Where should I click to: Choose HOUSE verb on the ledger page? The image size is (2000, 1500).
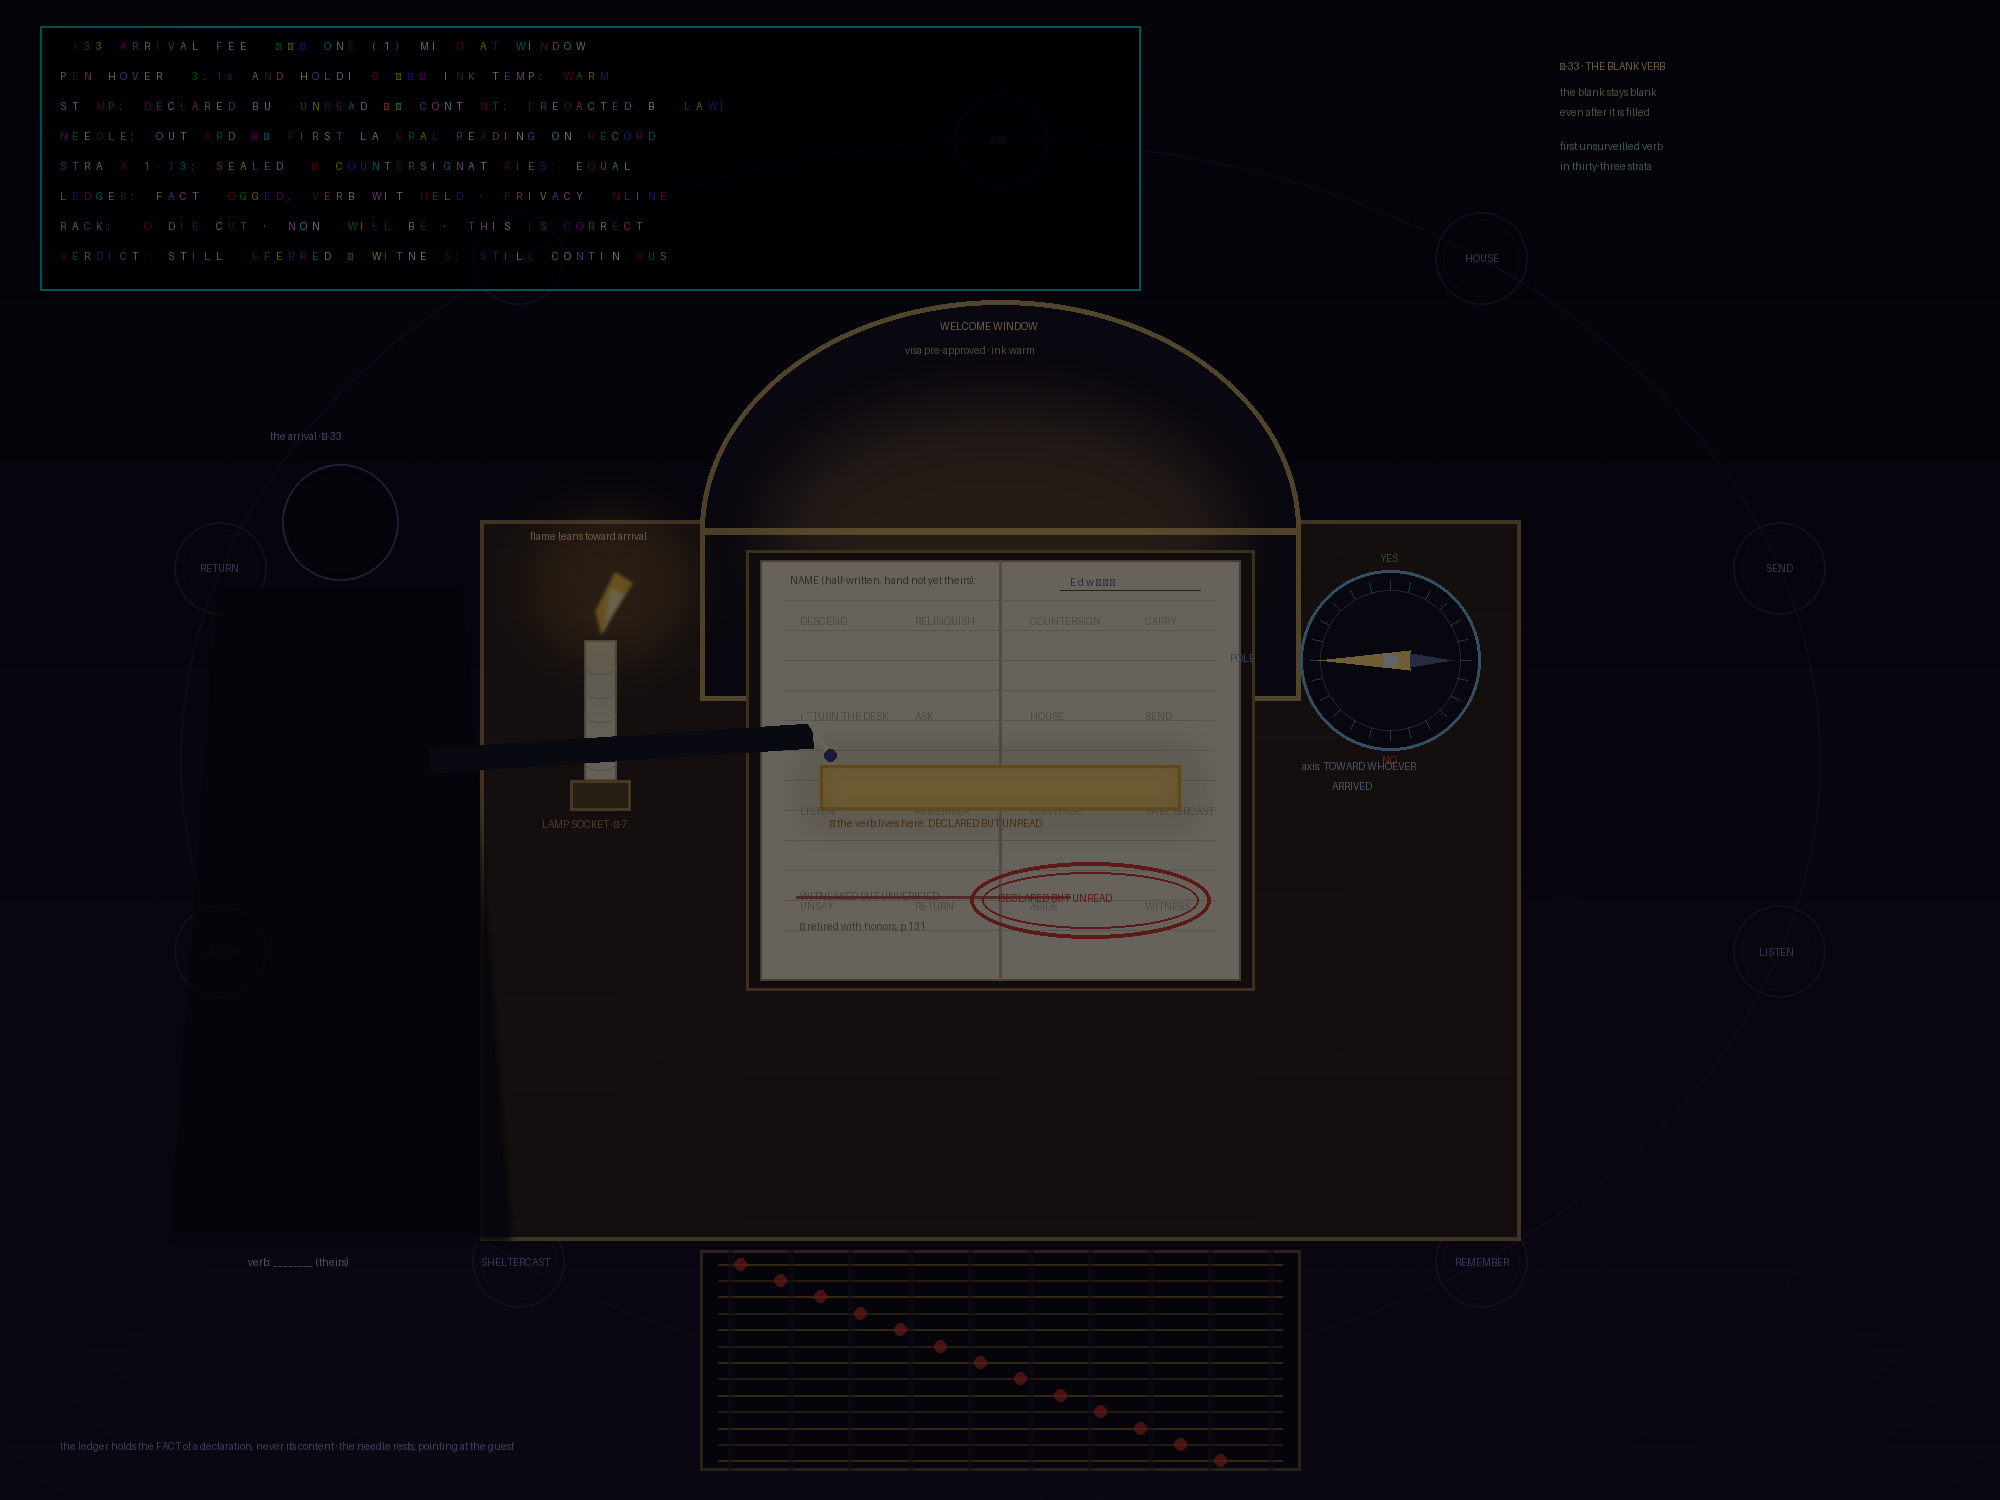click(x=1047, y=716)
